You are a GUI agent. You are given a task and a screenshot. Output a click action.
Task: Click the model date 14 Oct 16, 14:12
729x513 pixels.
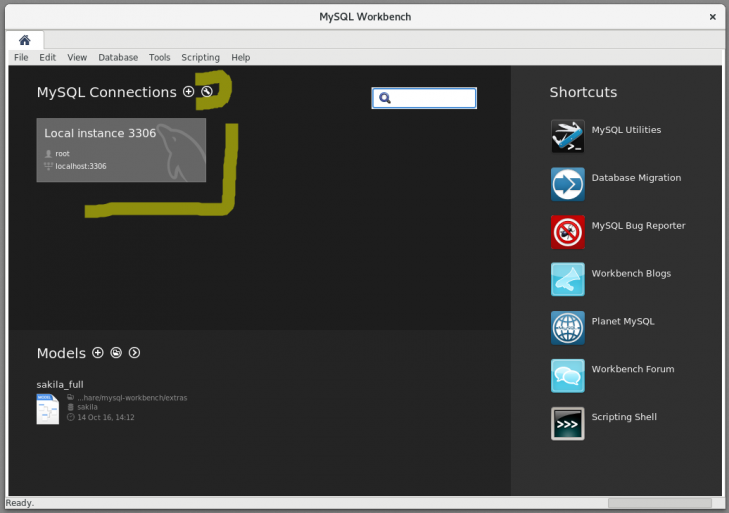[106, 417]
